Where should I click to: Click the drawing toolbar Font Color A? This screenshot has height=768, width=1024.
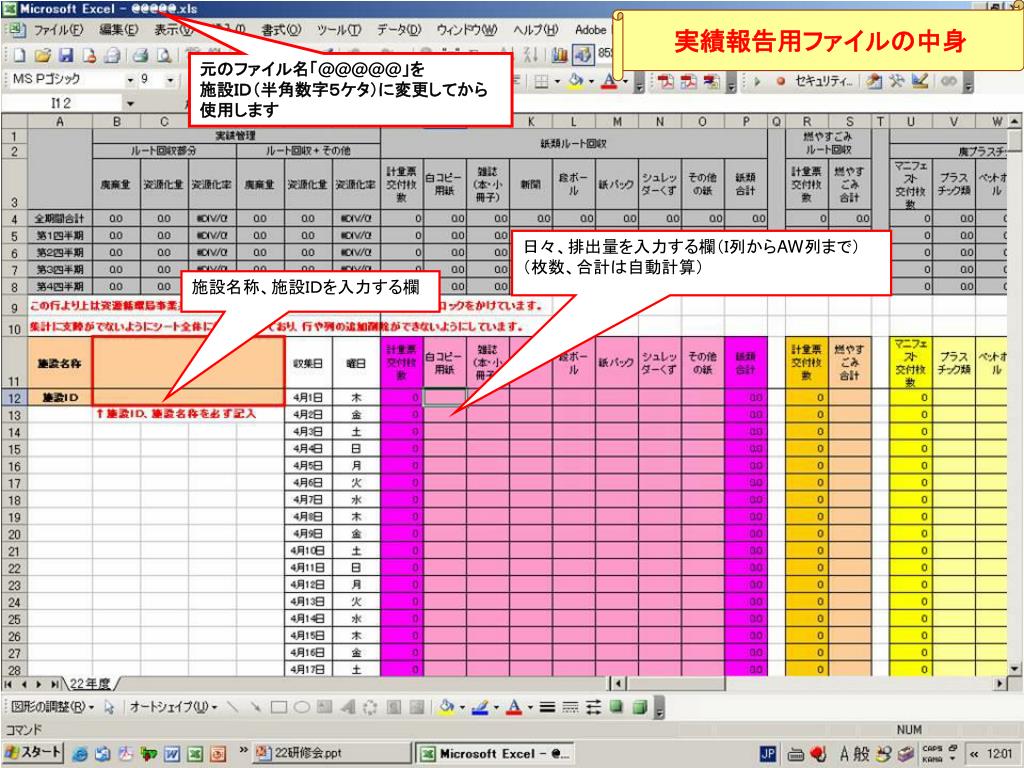tap(514, 707)
